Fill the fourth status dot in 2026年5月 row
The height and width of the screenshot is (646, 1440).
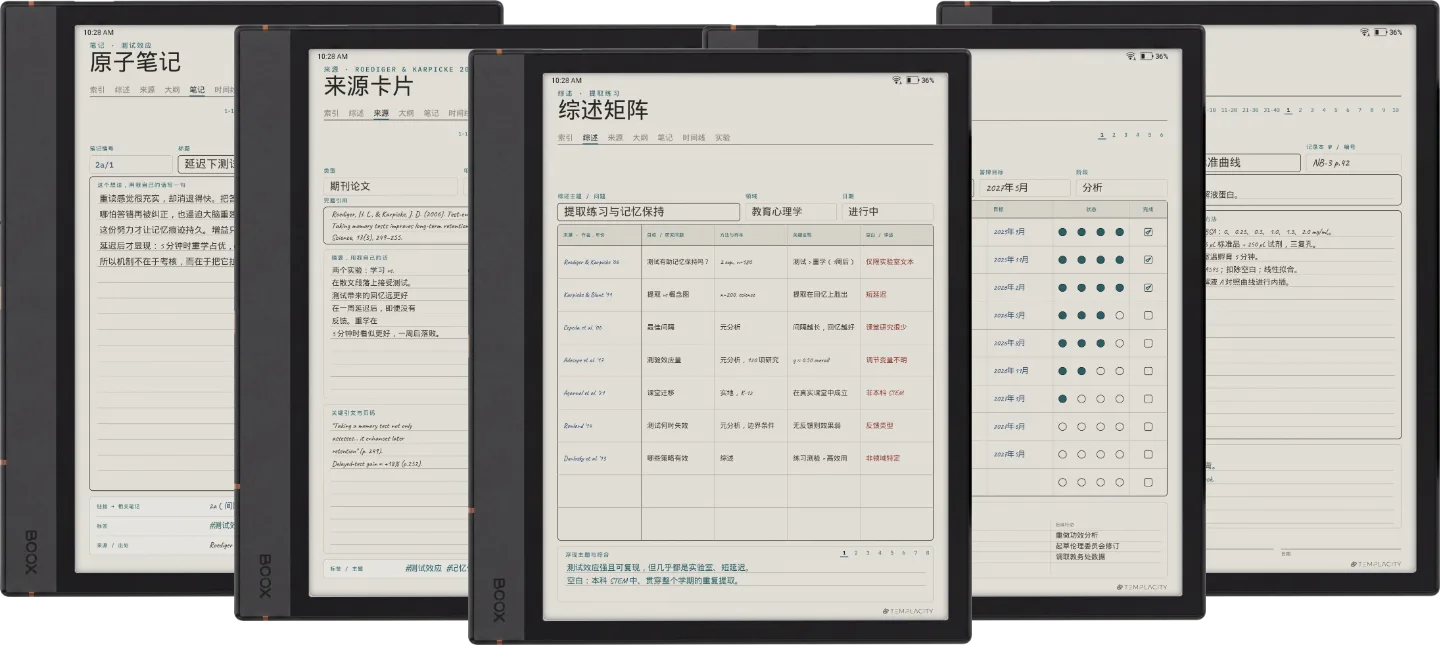tap(1120, 315)
